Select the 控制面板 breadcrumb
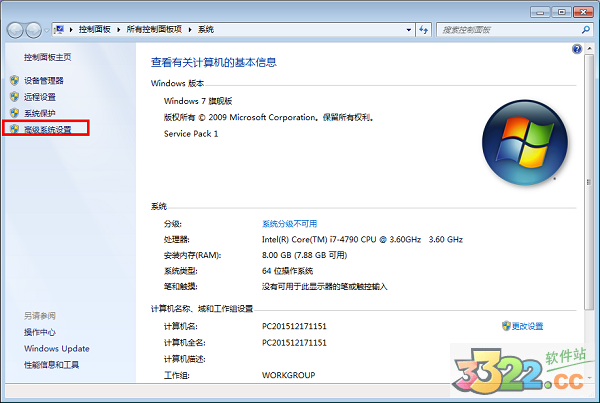The image size is (600, 403). tap(95, 29)
